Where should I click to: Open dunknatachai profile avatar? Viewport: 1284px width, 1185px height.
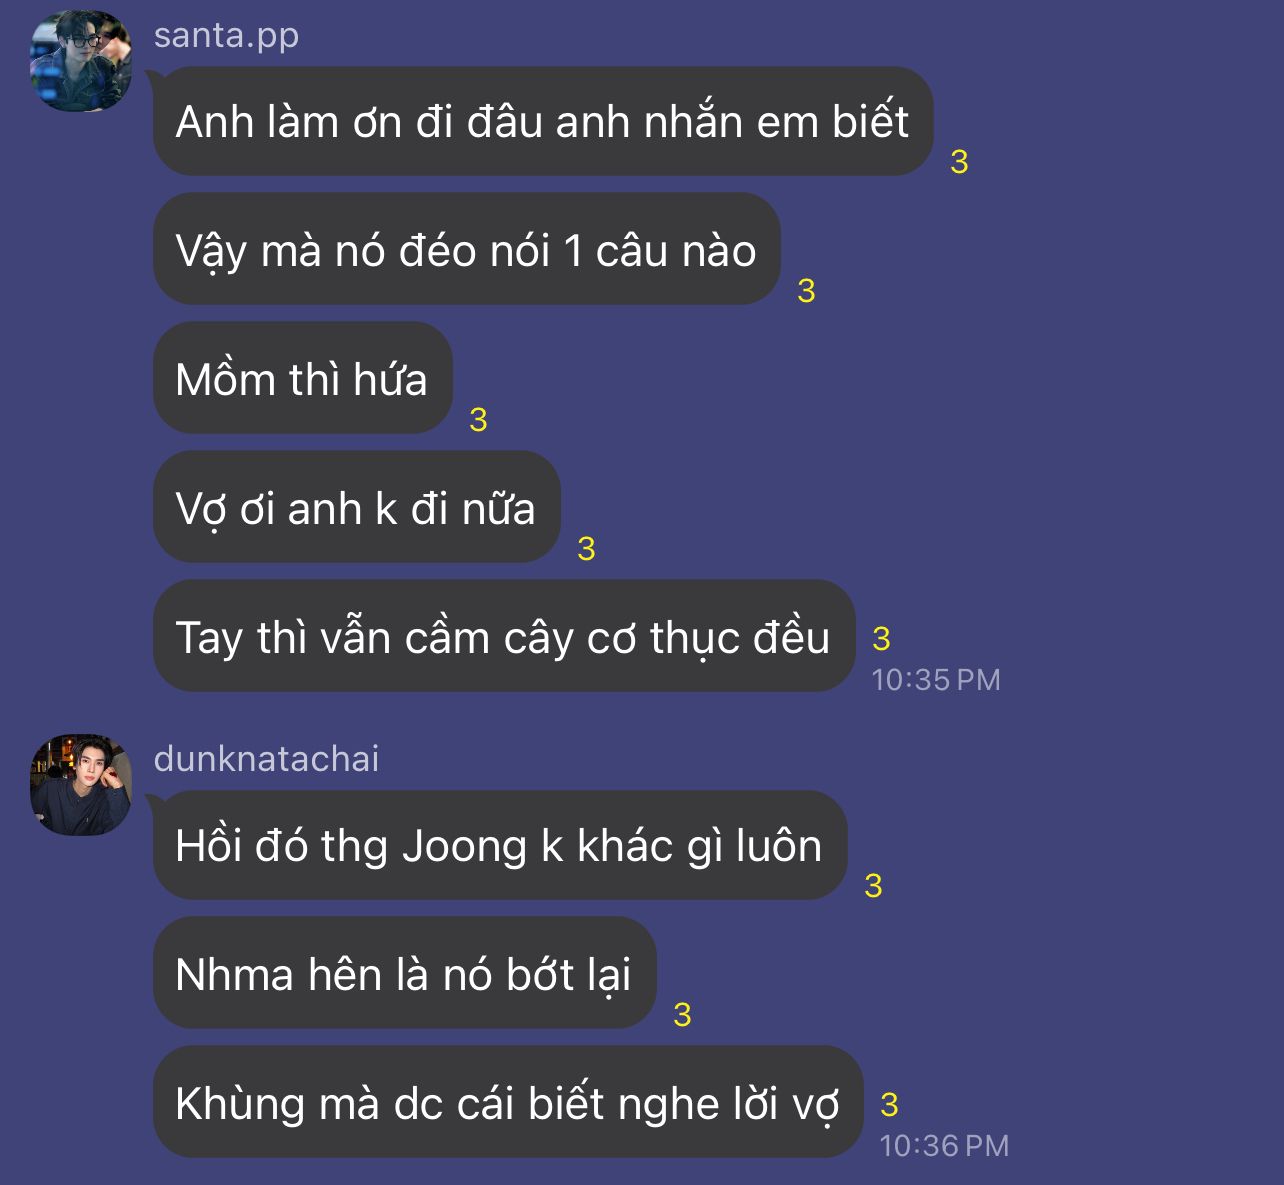click(81, 785)
